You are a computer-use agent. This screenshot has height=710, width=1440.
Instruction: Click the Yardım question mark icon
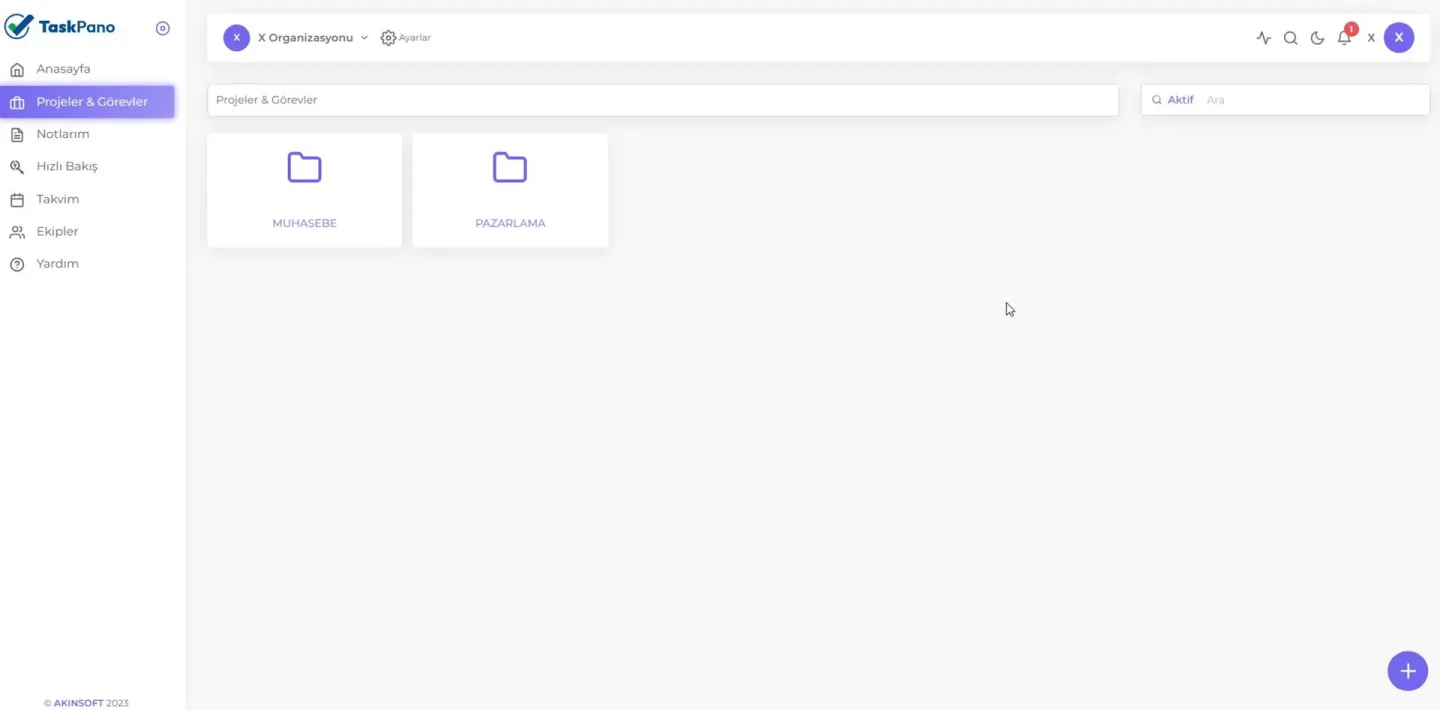pyautogui.click(x=17, y=264)
